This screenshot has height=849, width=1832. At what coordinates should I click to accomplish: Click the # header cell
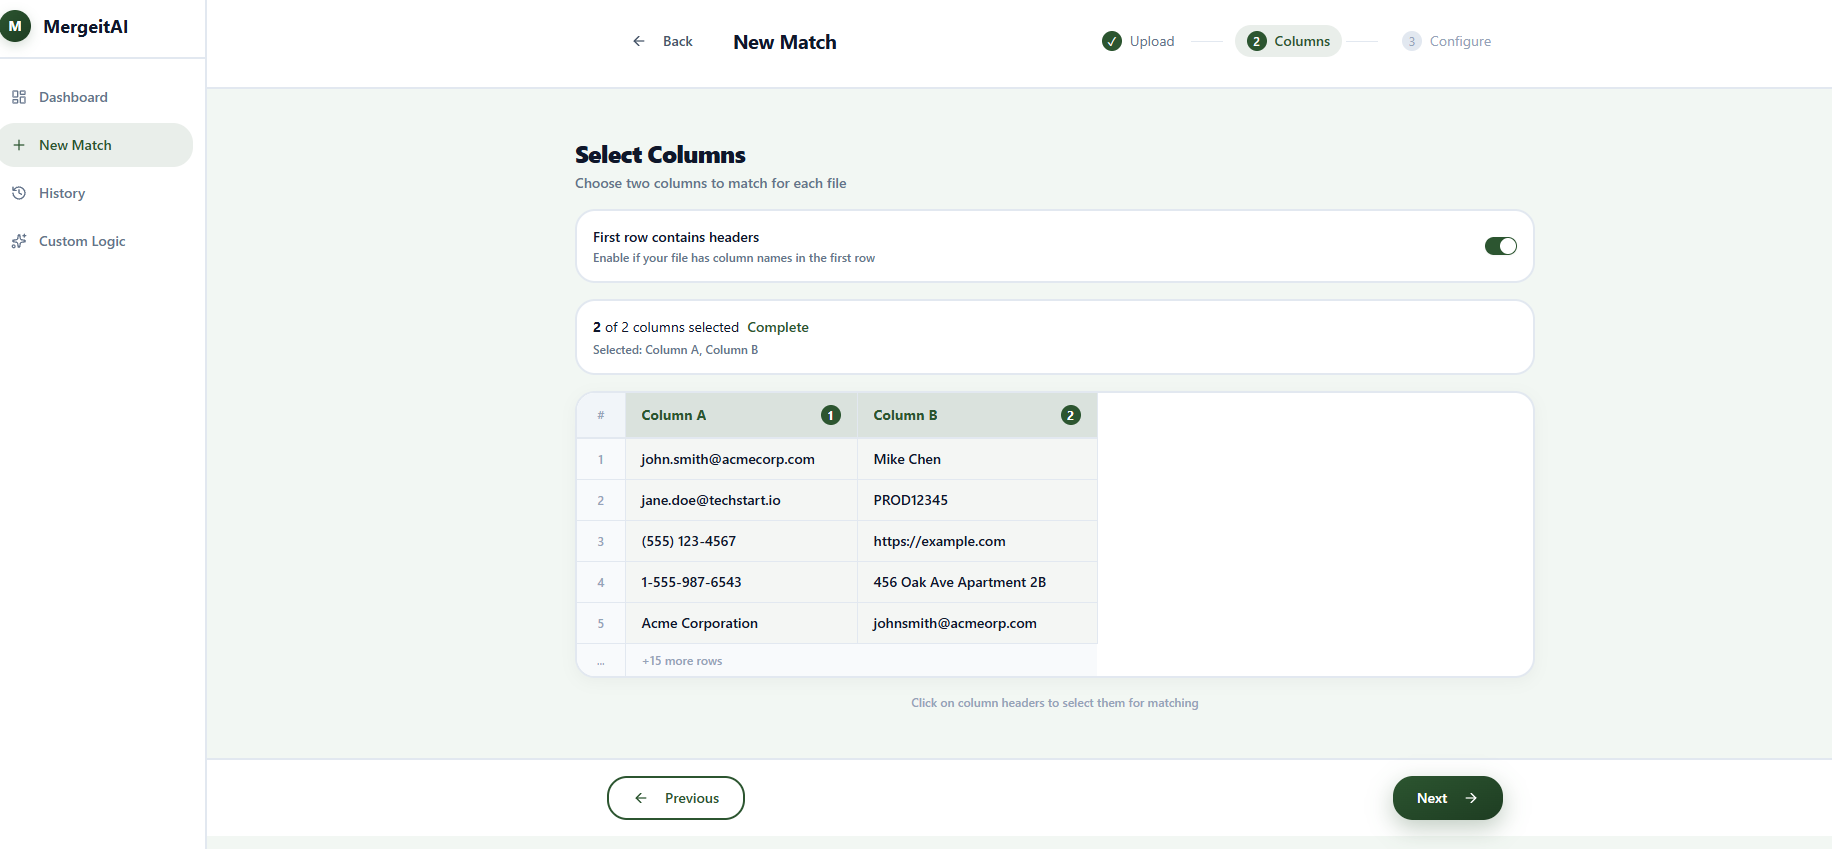tap(601, 415)
